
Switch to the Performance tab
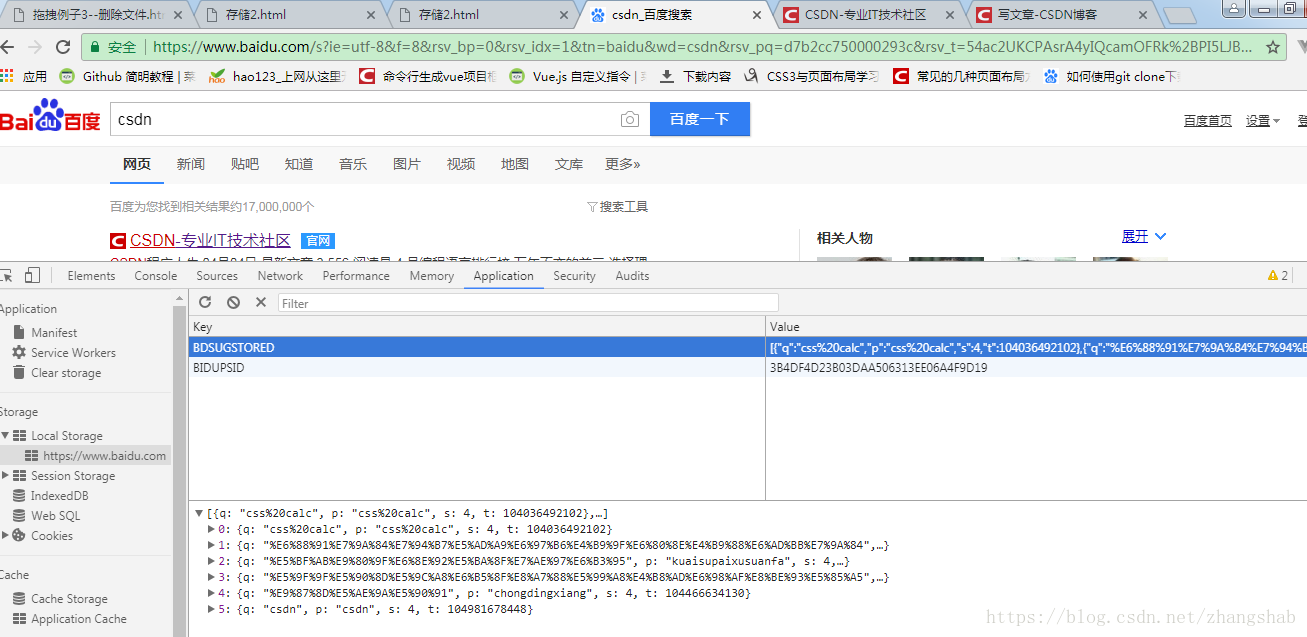click(x=356, y=276)
